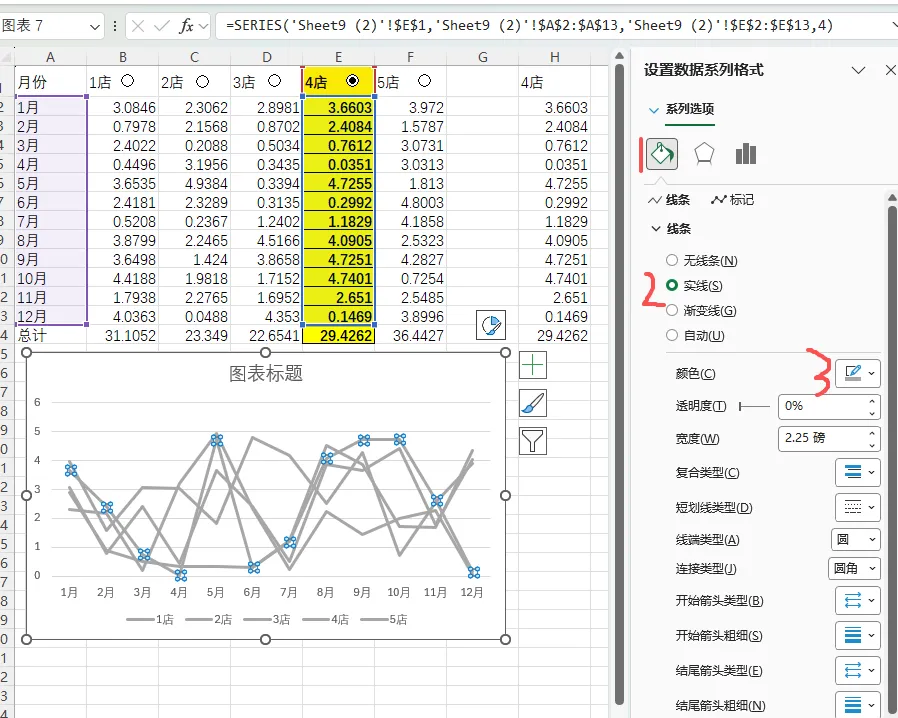Open the function dropdown next to fx
The width and height of the screenshot is (898, 718).
[x=203, y=26]
